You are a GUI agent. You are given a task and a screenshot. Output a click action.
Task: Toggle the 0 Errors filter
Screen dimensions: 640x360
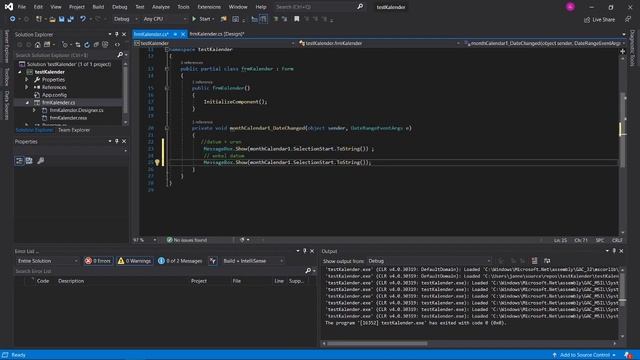tap(98, 261)
